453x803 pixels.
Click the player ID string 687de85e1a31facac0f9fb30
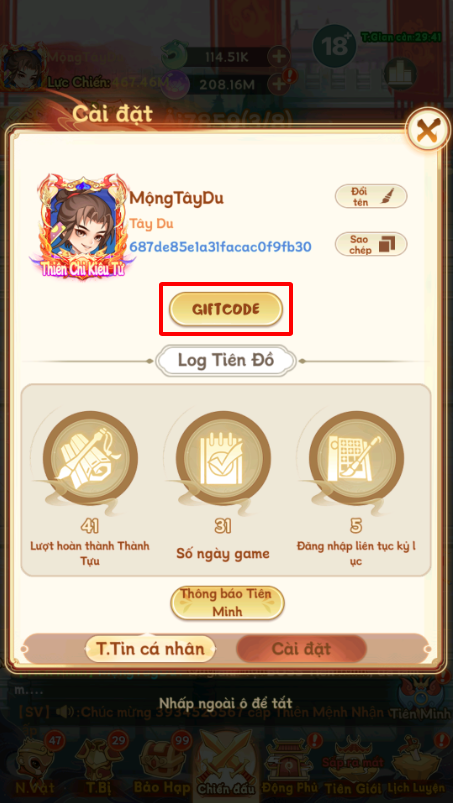click(x=220, y=247)
